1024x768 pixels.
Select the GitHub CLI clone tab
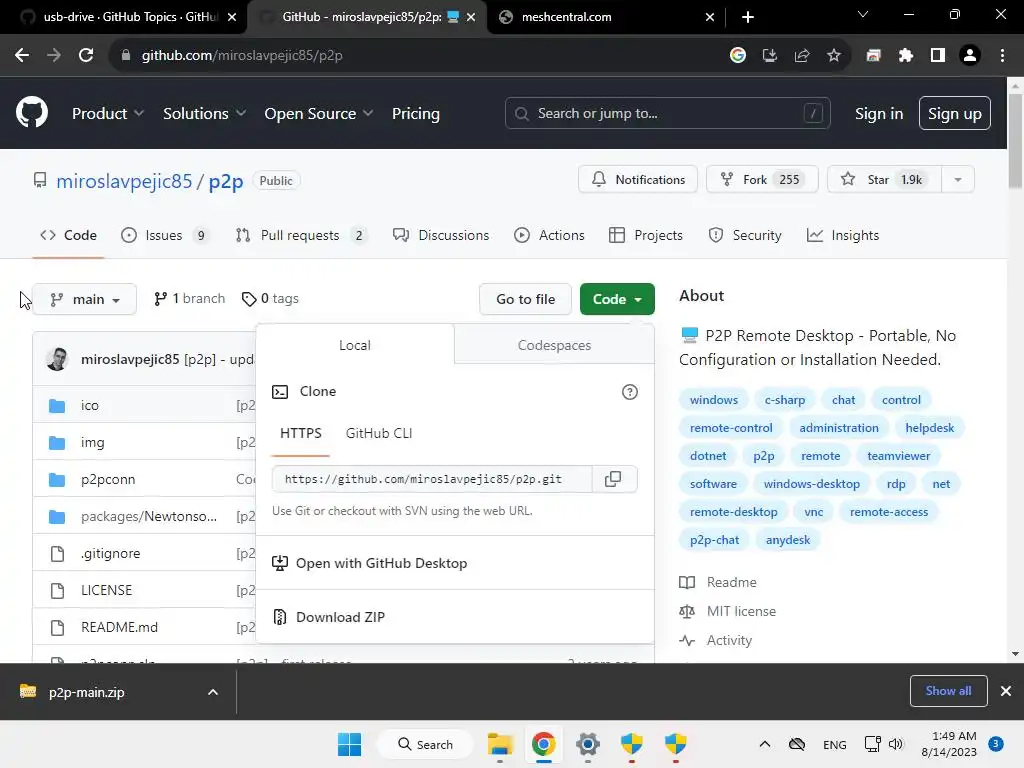[379, 434]
